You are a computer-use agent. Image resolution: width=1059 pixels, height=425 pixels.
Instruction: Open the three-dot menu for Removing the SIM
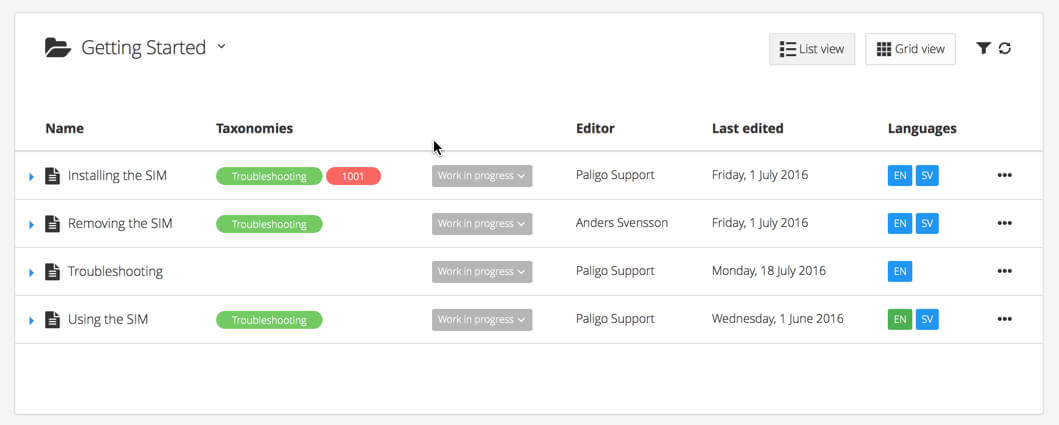click(1004, 224)
